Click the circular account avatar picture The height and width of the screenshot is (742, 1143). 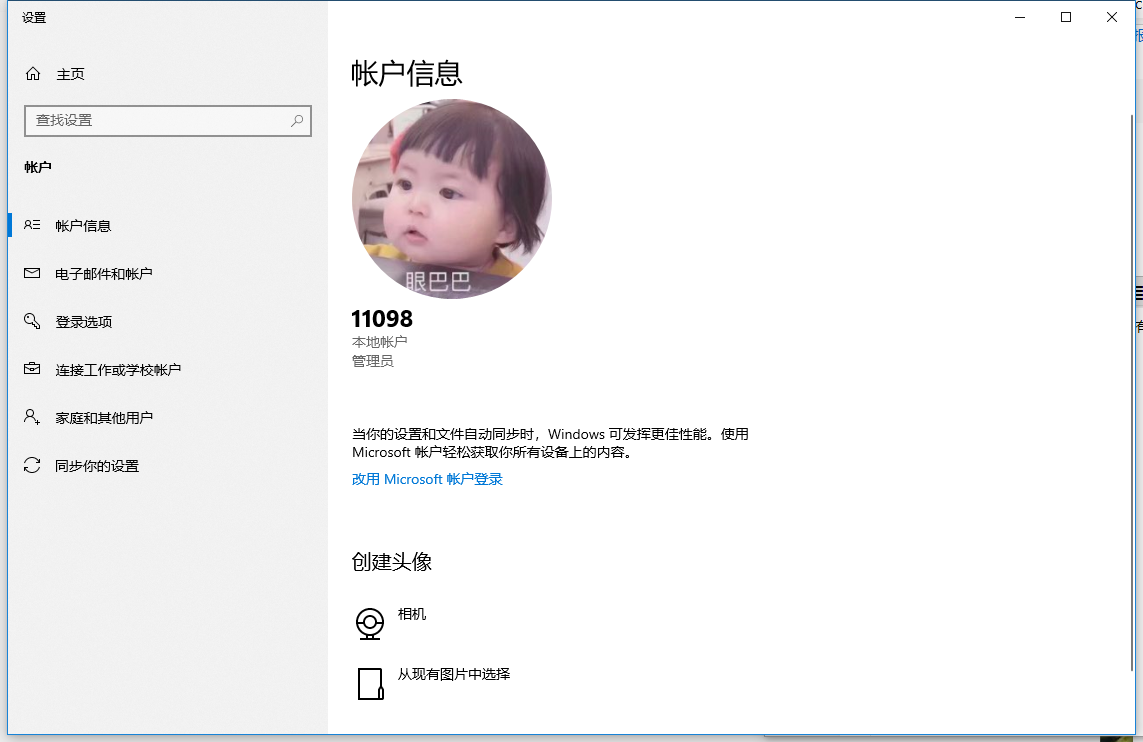(451, 199)
